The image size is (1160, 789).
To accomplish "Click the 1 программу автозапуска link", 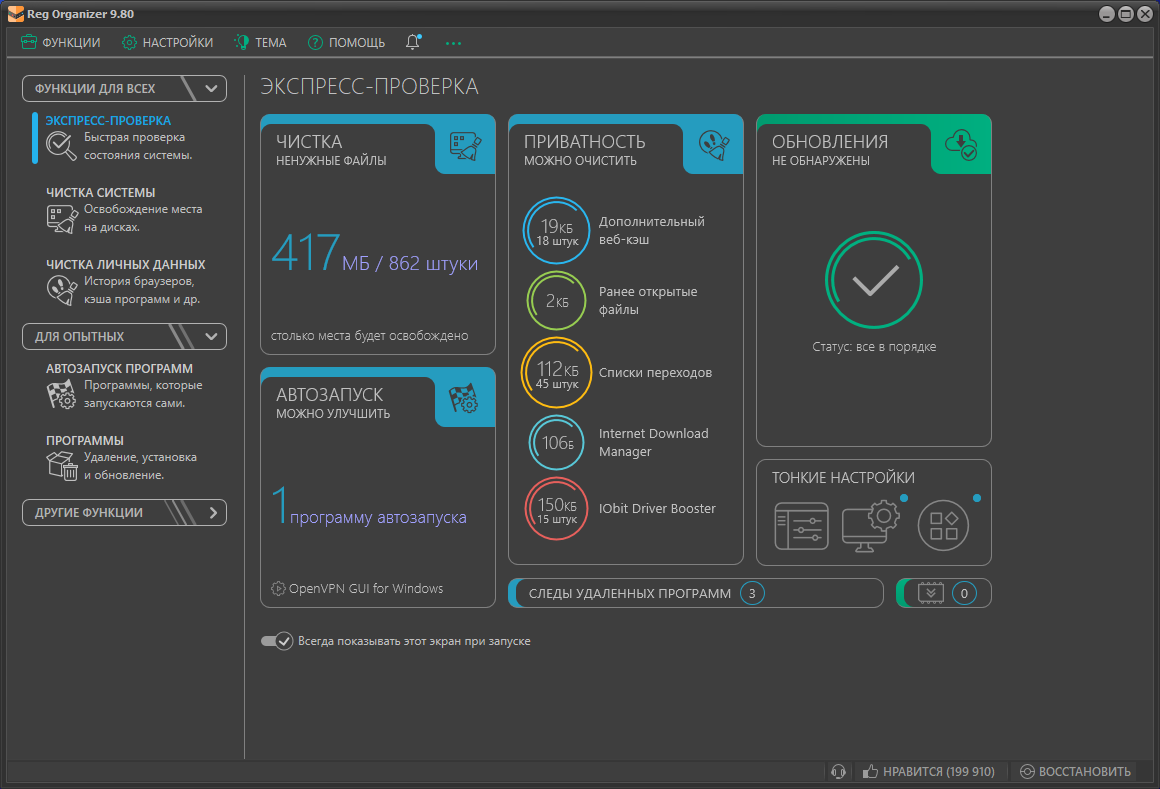I will 368,508.
